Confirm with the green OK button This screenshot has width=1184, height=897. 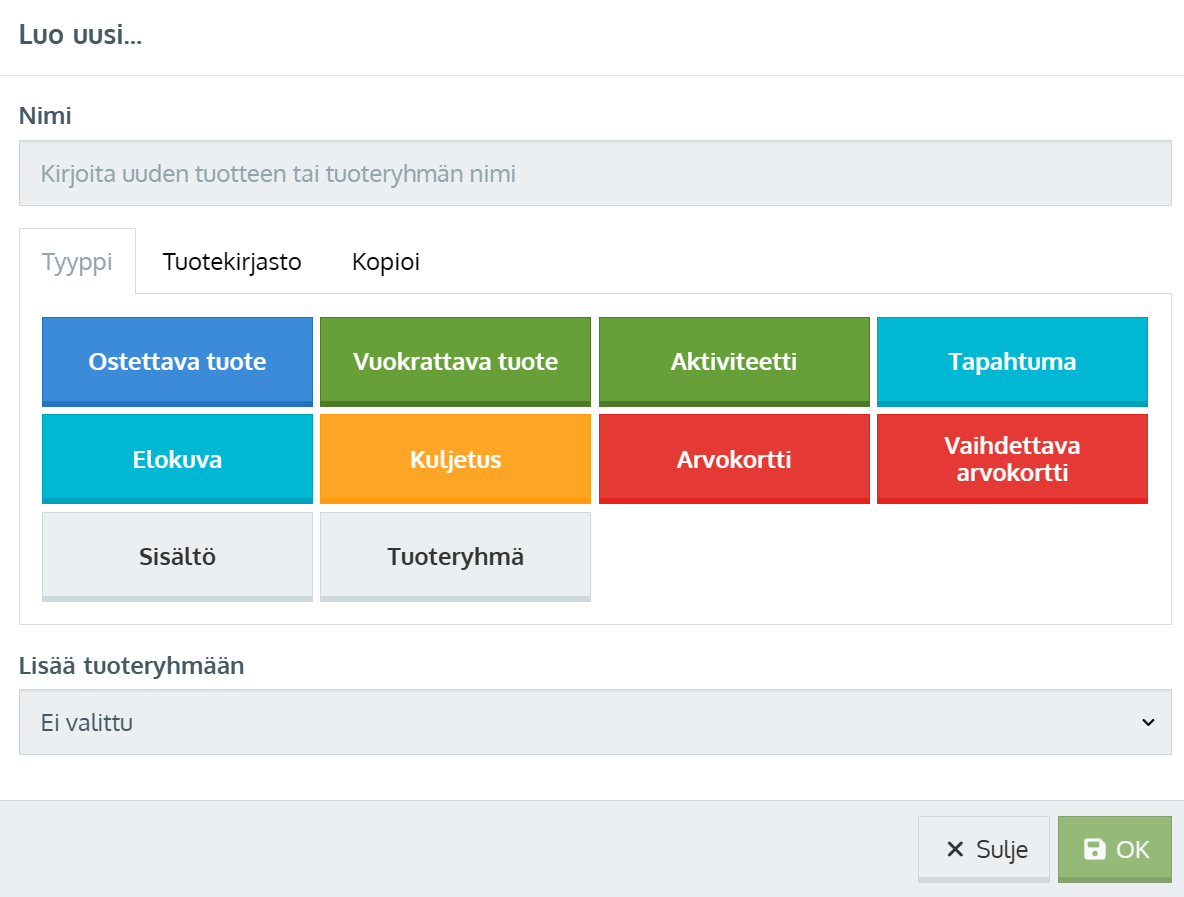pyautogui.click(x=1114, y=850)
